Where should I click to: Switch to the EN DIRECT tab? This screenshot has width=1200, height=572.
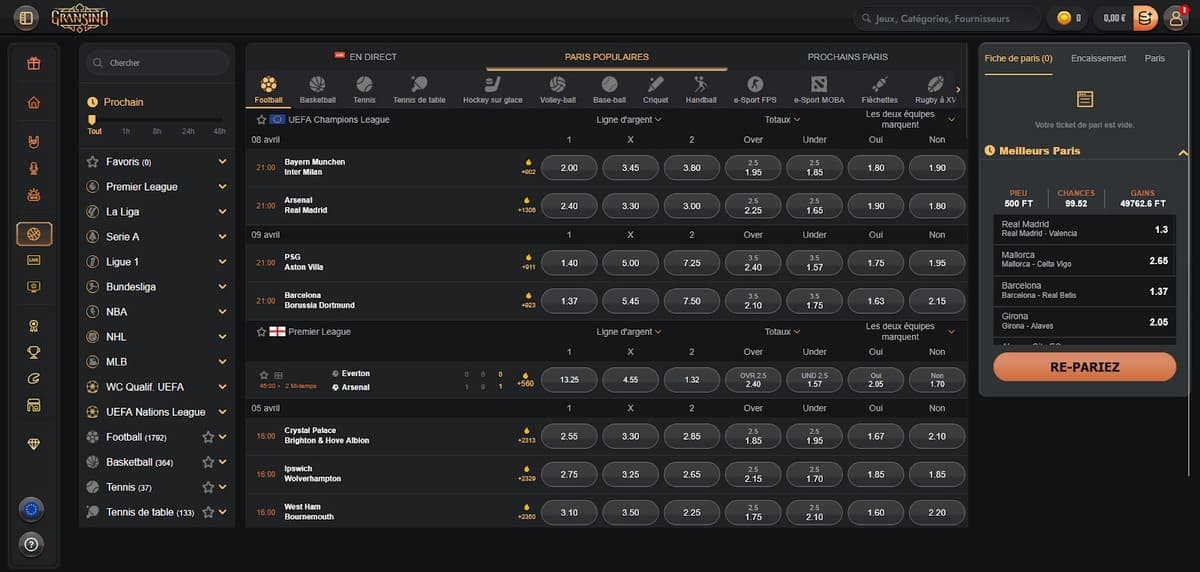tap(365, 57)
